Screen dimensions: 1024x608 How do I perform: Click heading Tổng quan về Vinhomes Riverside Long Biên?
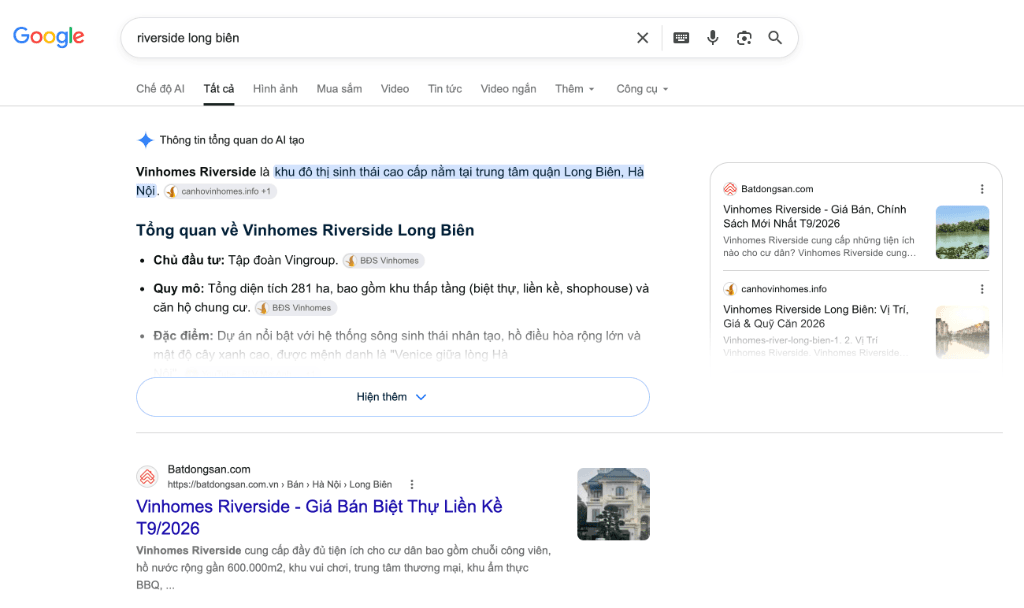point(305,231)
